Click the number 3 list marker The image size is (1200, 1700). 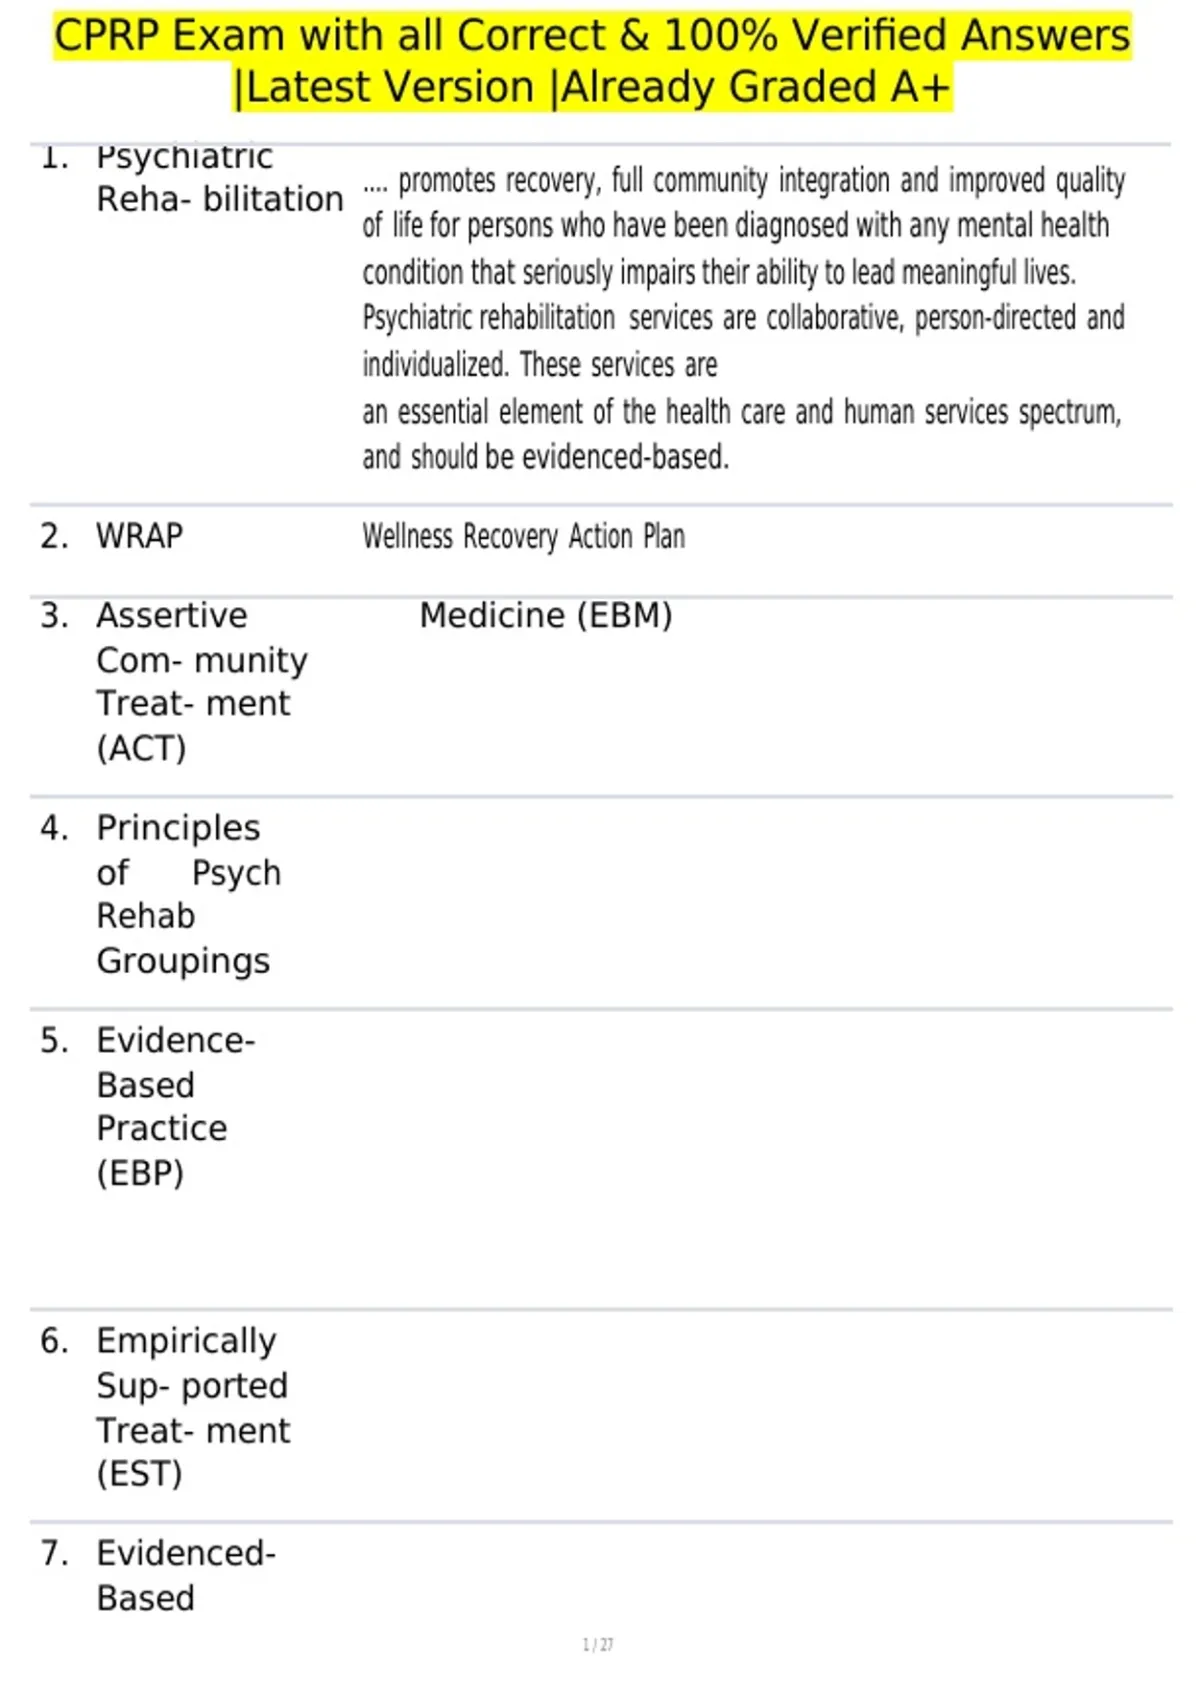tap(55, 615)
